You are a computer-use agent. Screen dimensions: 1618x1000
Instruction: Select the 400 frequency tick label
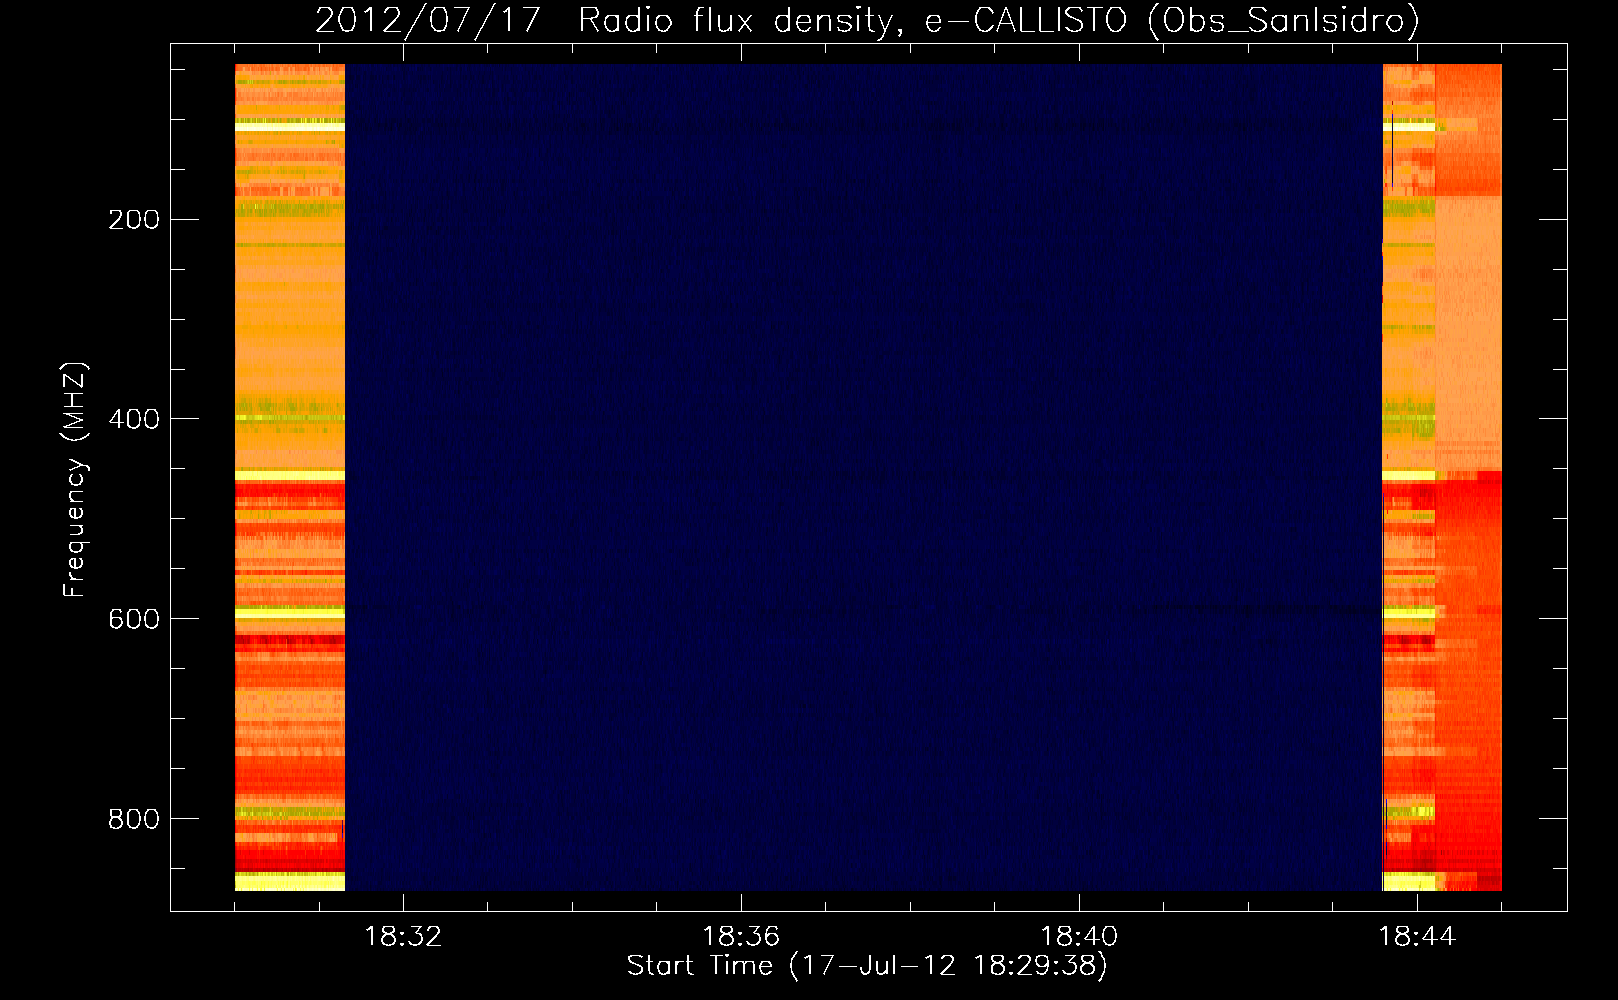click(x=134, y=419)
